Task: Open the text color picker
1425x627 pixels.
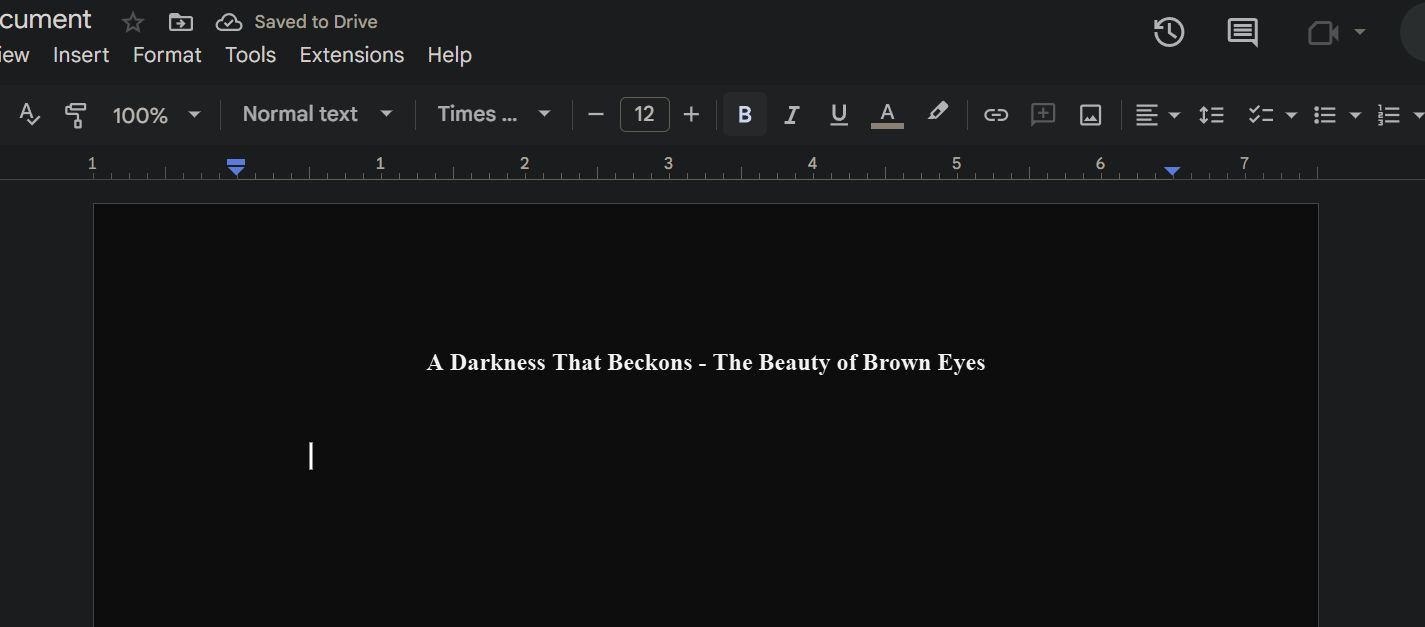Action: coord(887,115)
